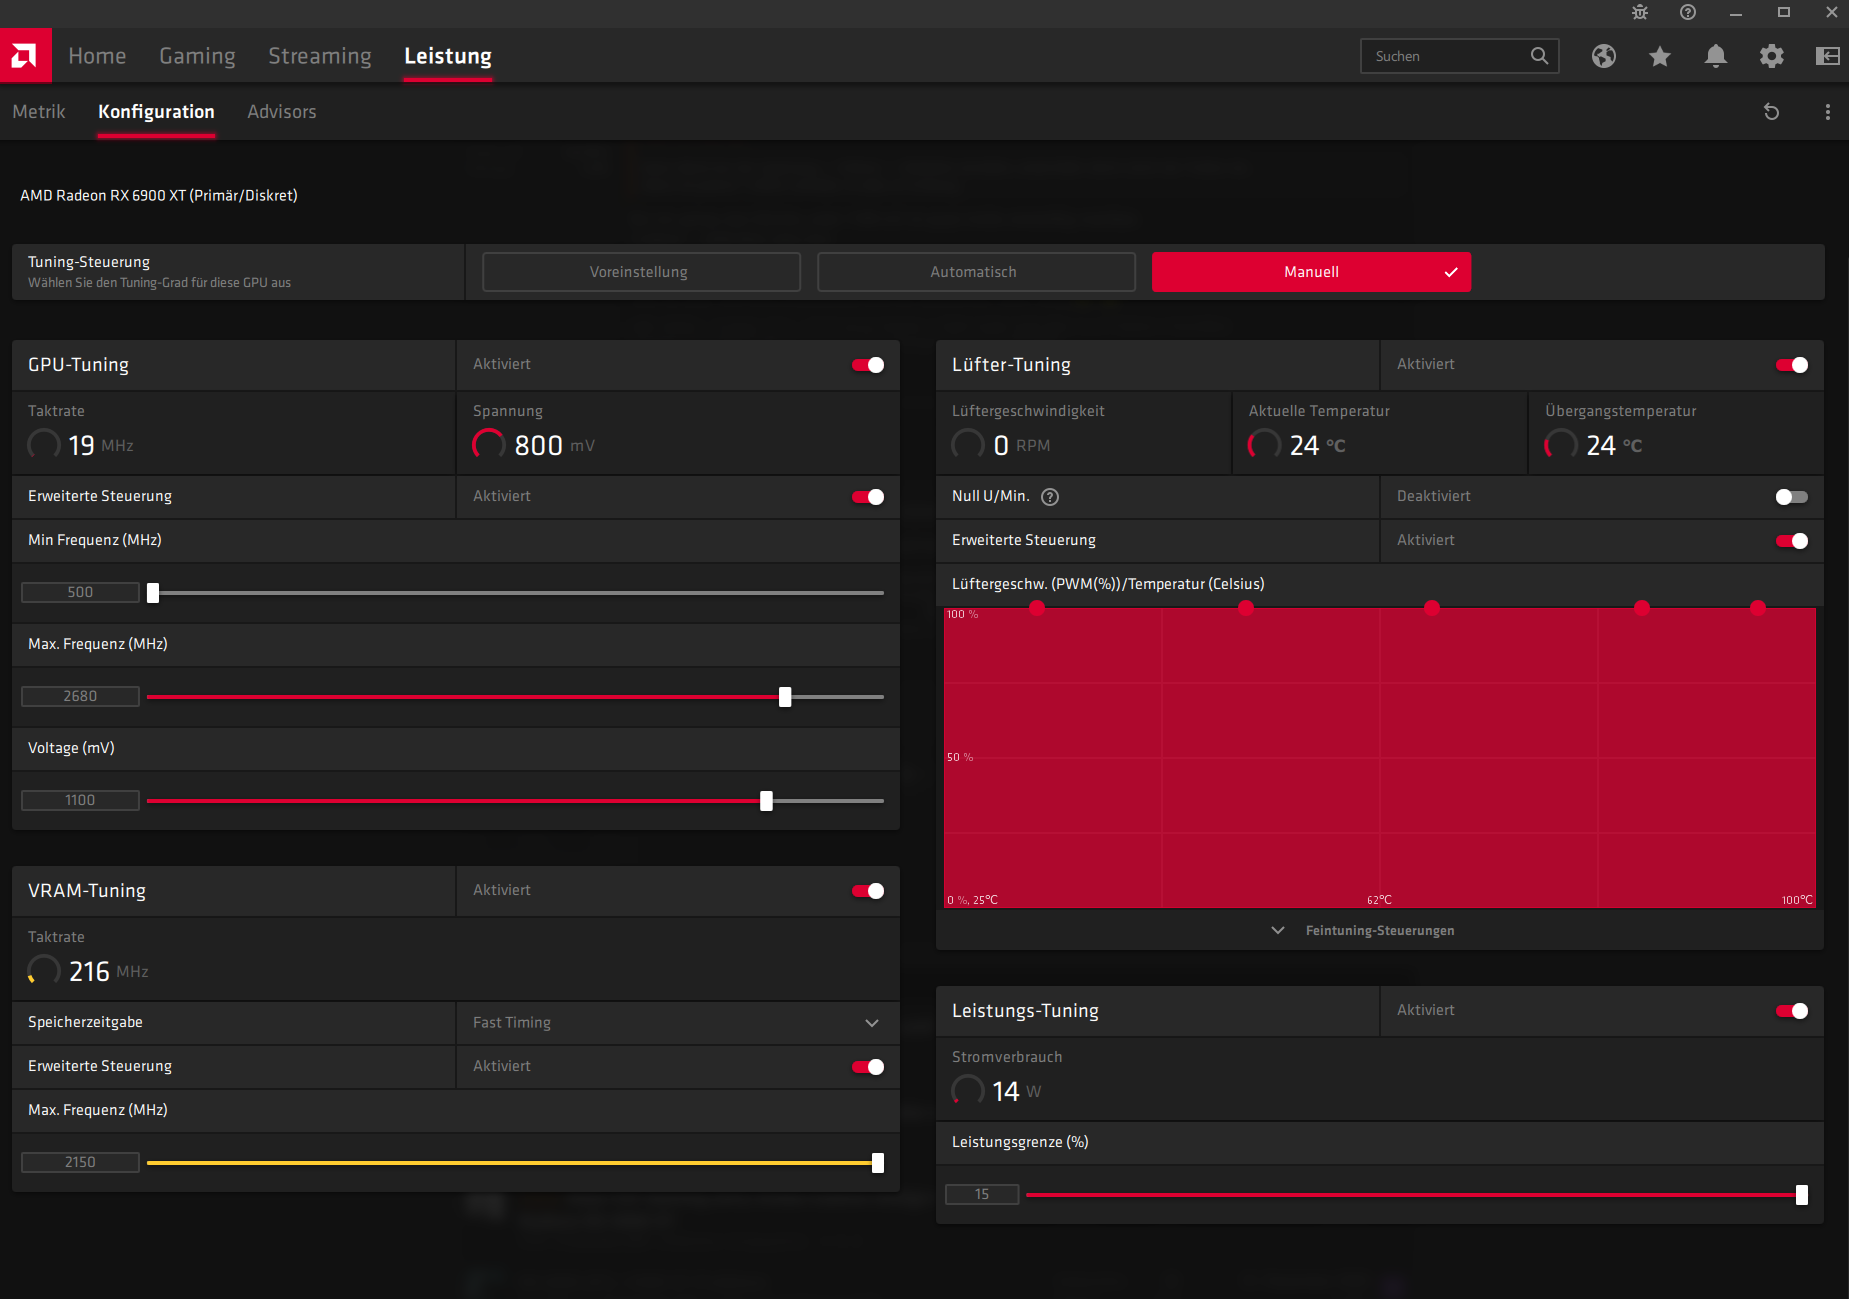1849x1299 pixels.
Task: Click the Aktuelle Temperatur 24 °C reading
Action: point(1297,445)
